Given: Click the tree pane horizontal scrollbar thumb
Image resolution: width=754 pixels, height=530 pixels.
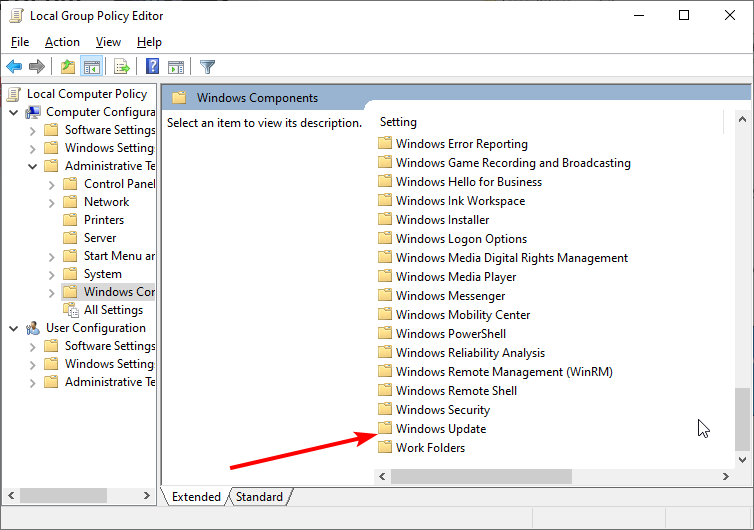Looking at the screenshot, I should point(63,495).
